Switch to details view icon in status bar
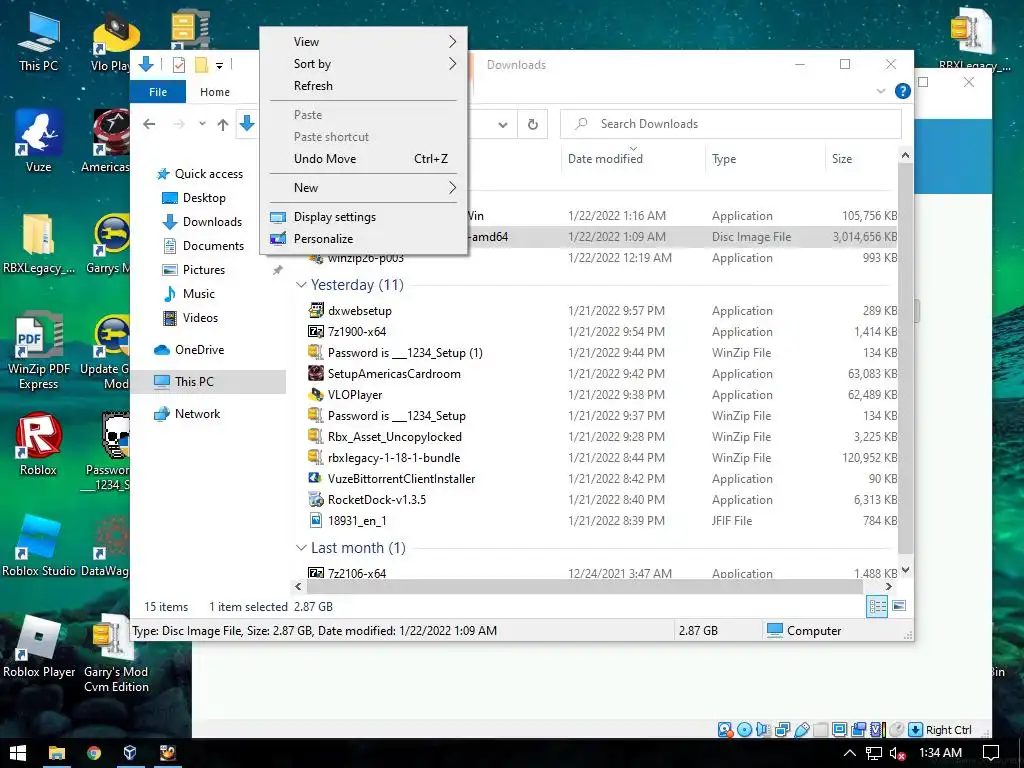This screenshot has height=768, width=1024. [x=877, y=607]
